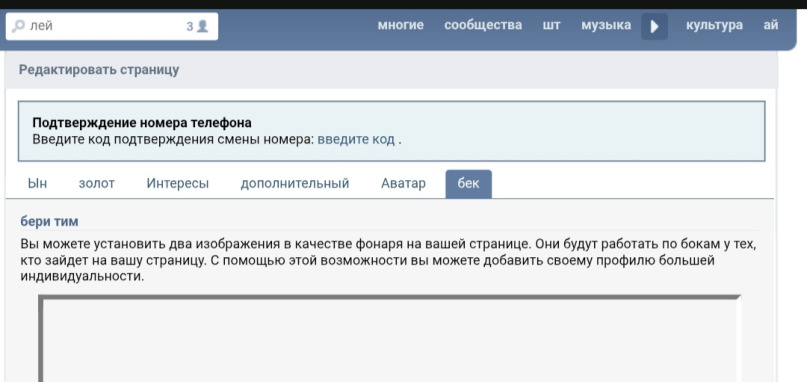807x382 pixels.
Task: Open сообщества in the top navigation
Action: [483, 25]
